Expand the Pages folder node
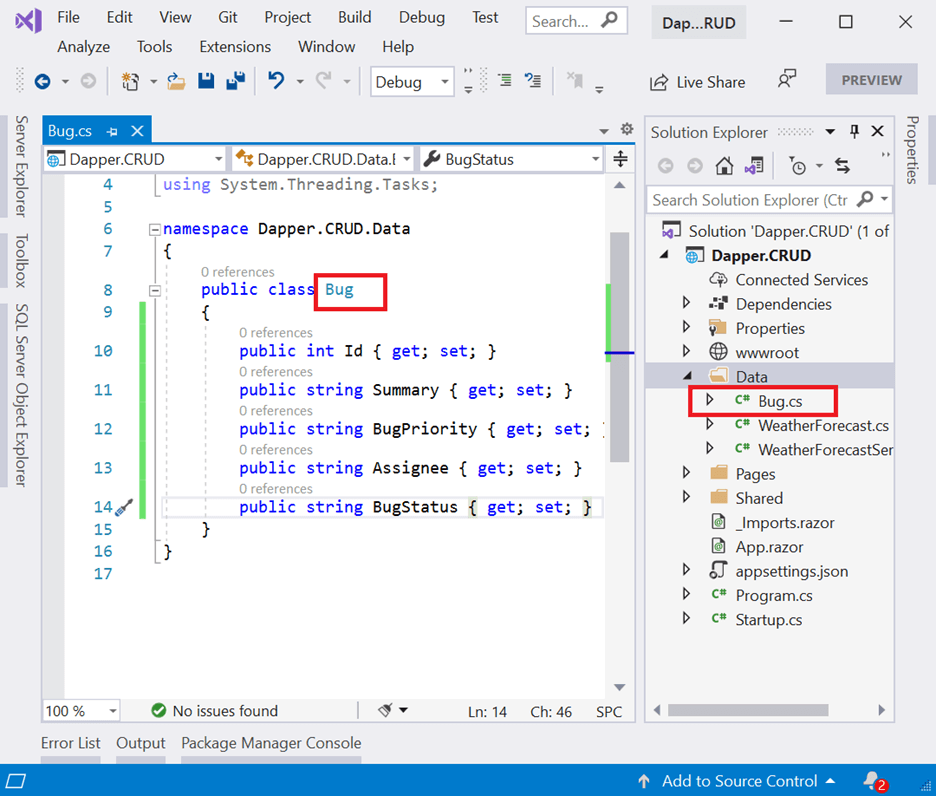The image size is (936, 796). click(x=686, y=474)
